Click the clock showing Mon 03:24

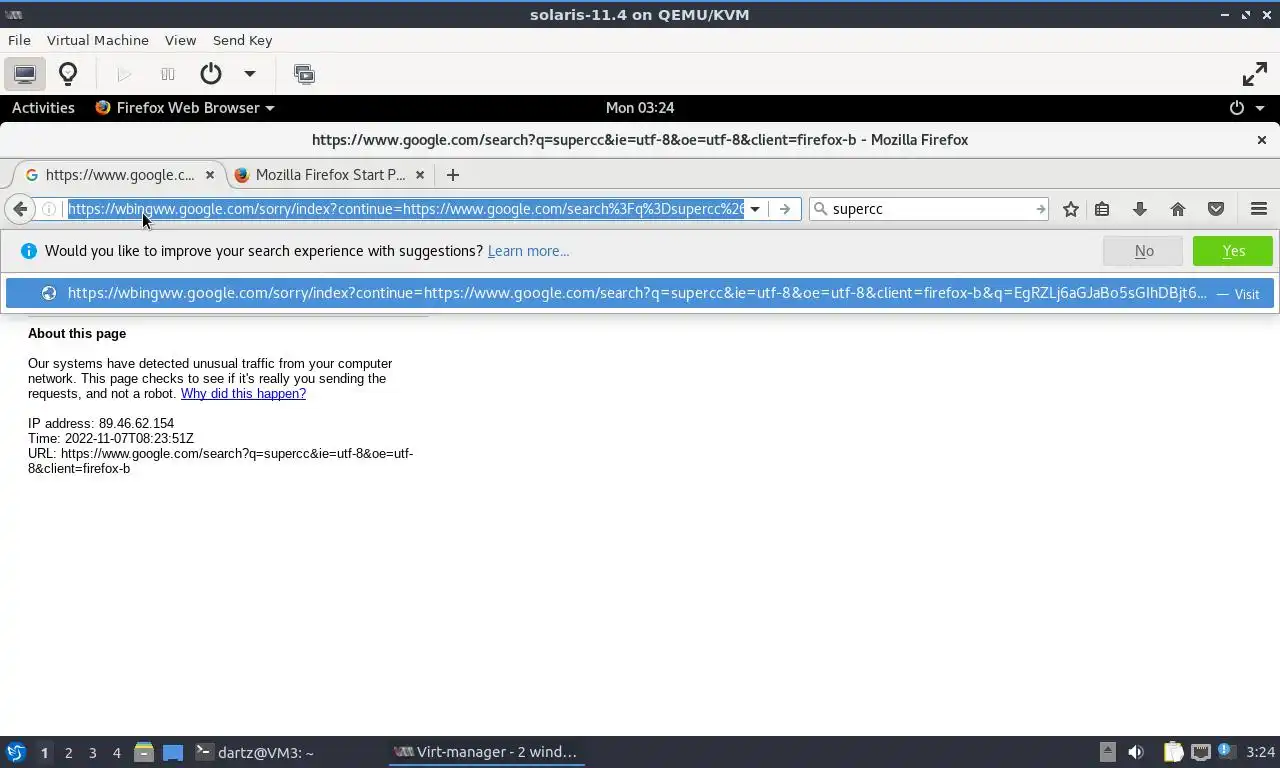640,108
